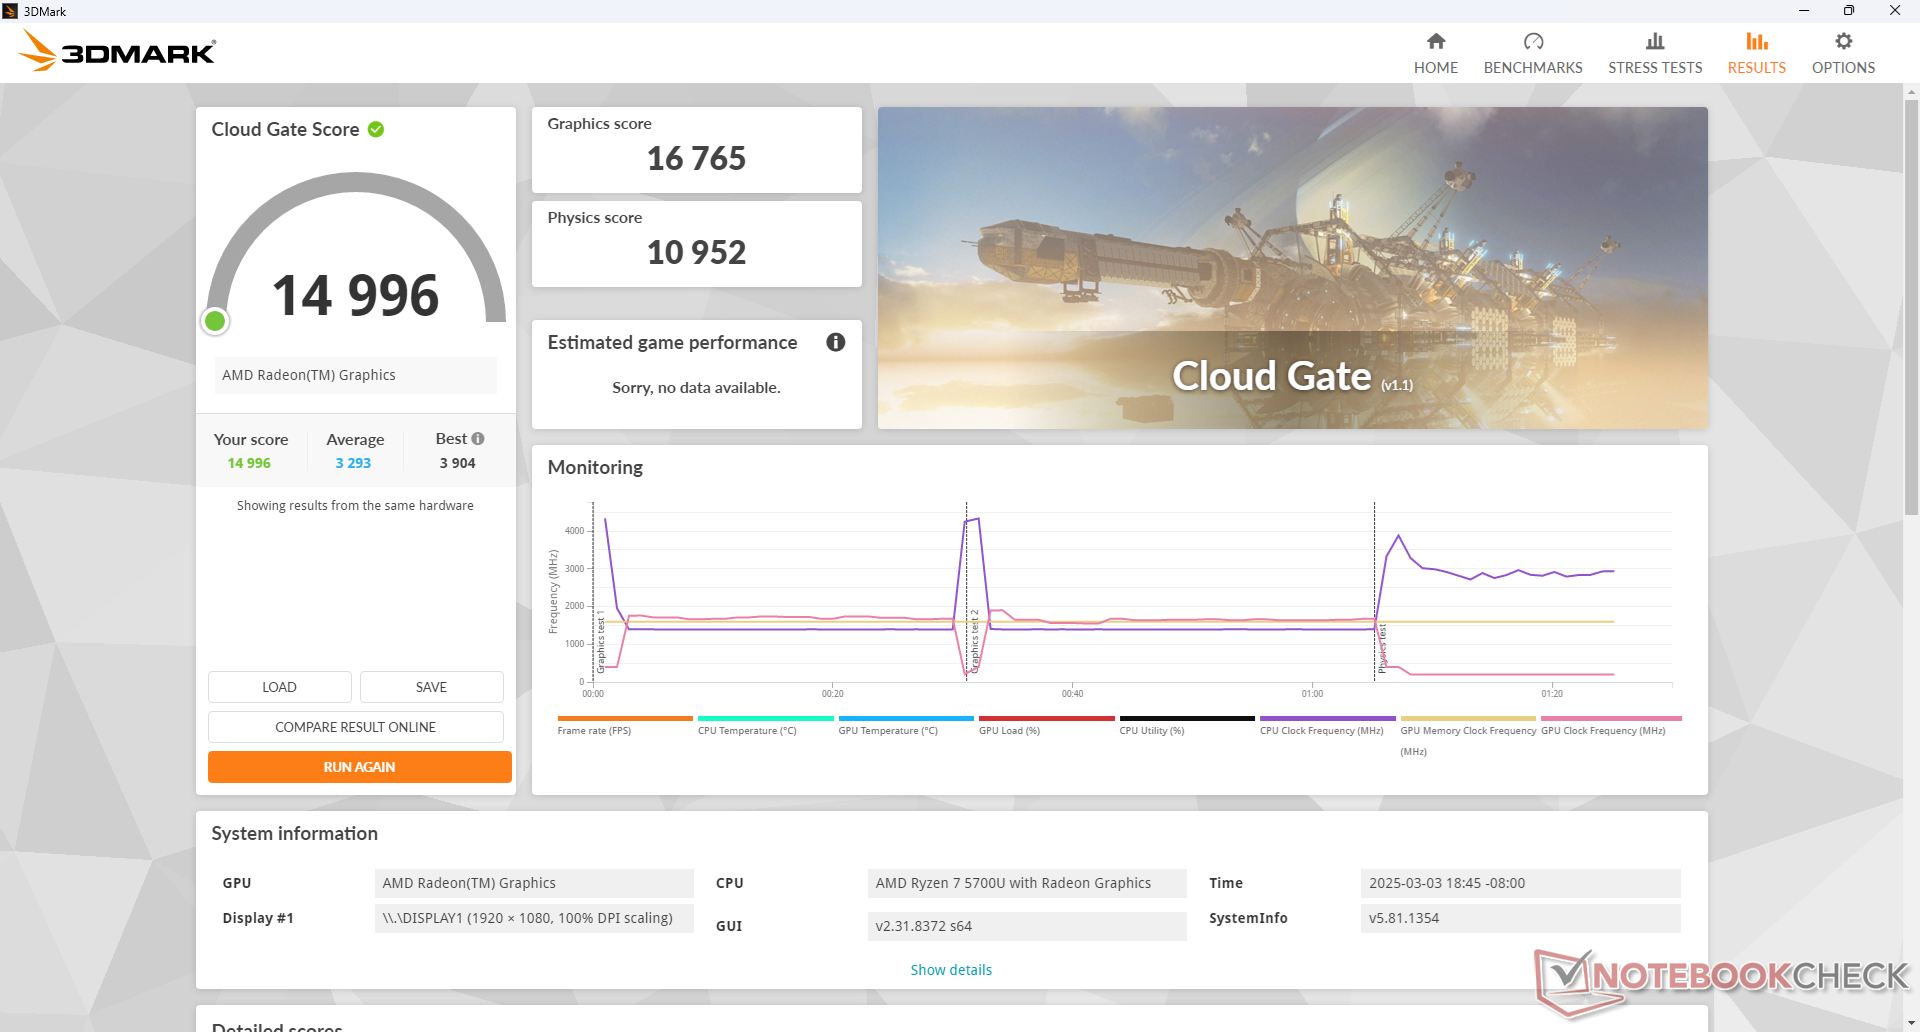Click the CPU value AMD Ryzen 7 5700U

click(x=1027, y=883)
